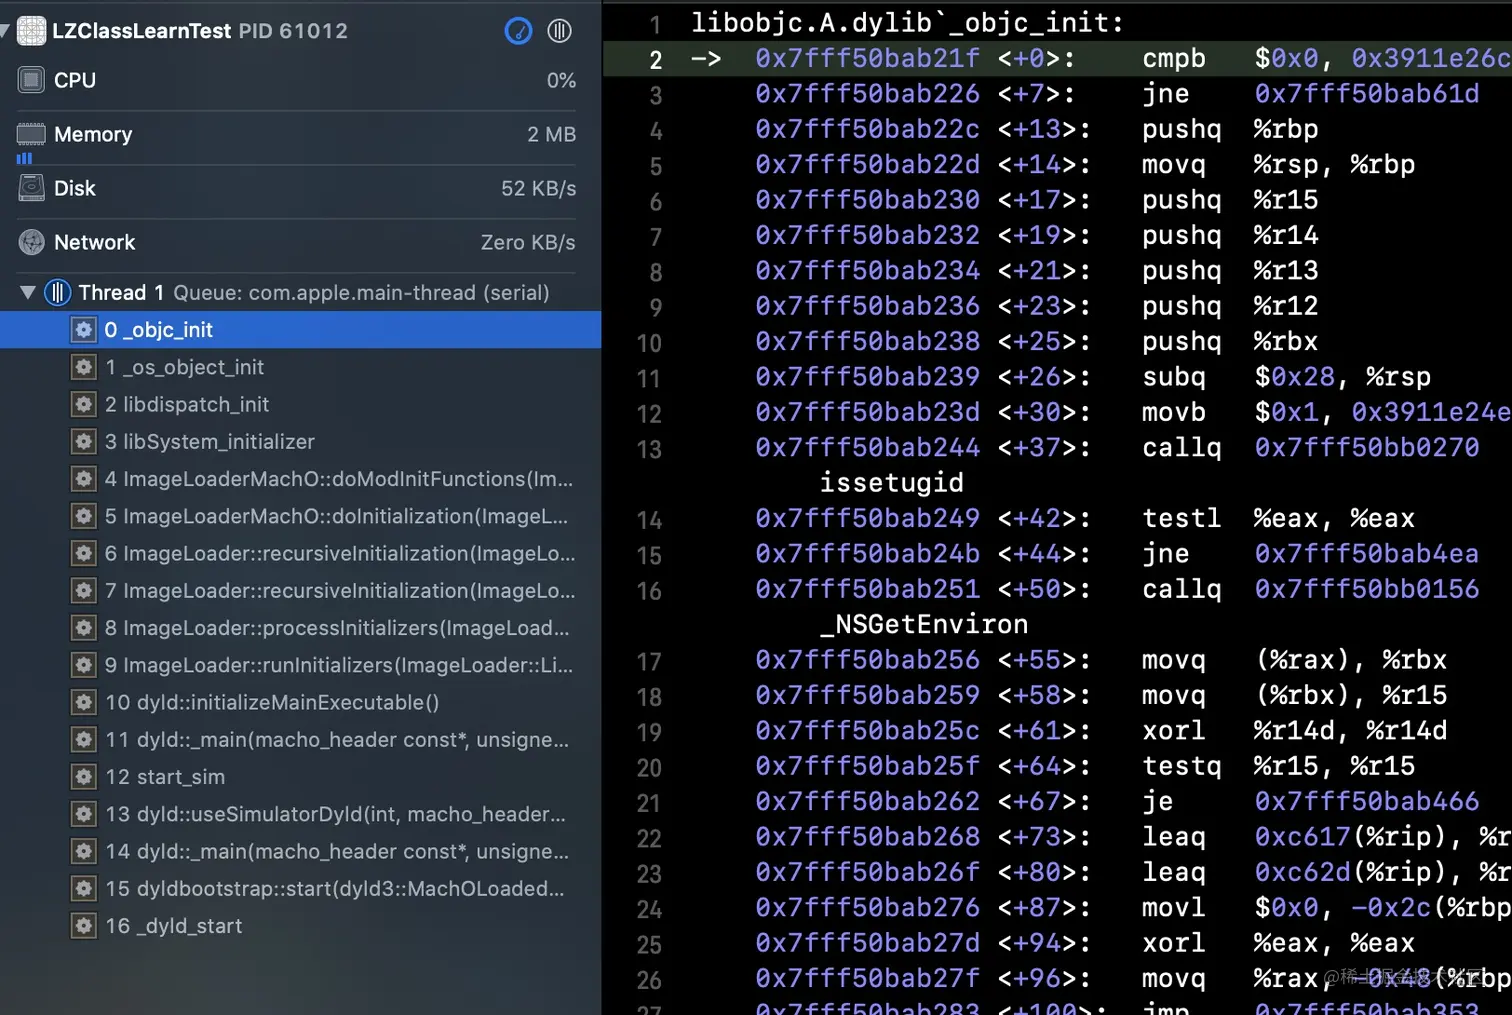The height and width of the screenshot is (1015, 1512).
Task: Click call target 0x7fff50bb0270 on line 13
Action: coord(1366,448)
